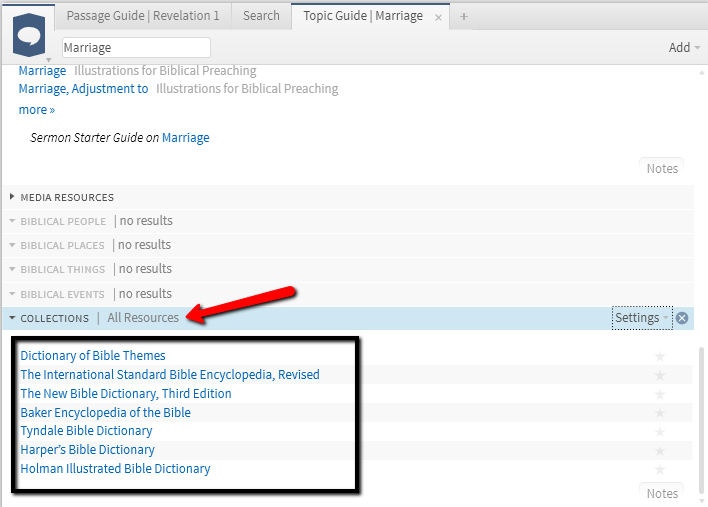Screen dimensions: 708x507
Task: Close the Topic Guide Marriage tab
Action: tap(438, 18)
